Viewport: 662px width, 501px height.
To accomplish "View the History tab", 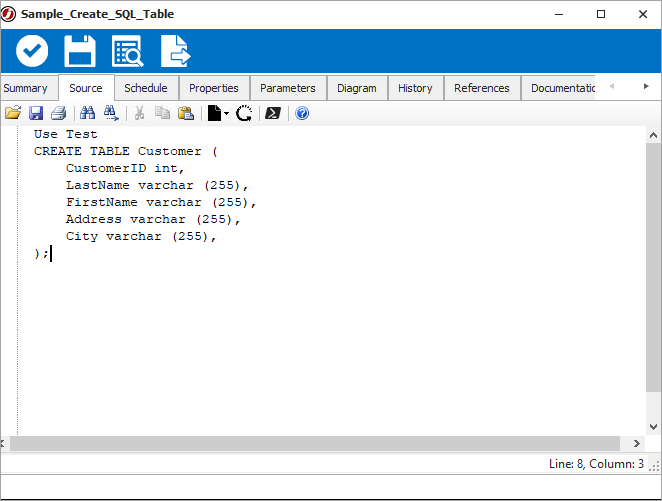I will (415, 88).
